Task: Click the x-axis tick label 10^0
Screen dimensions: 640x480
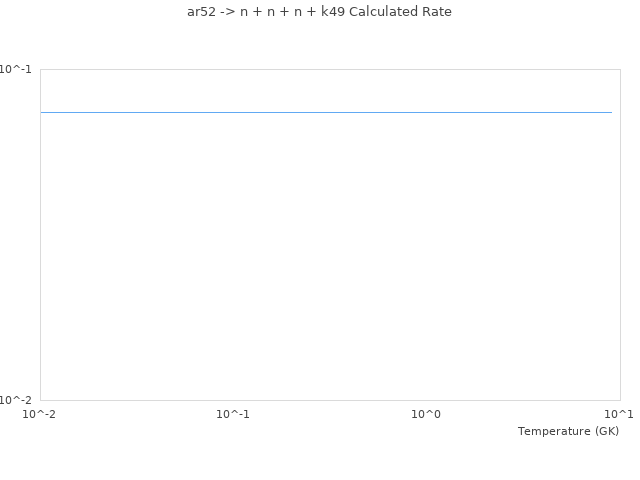Action: point(426,414)
